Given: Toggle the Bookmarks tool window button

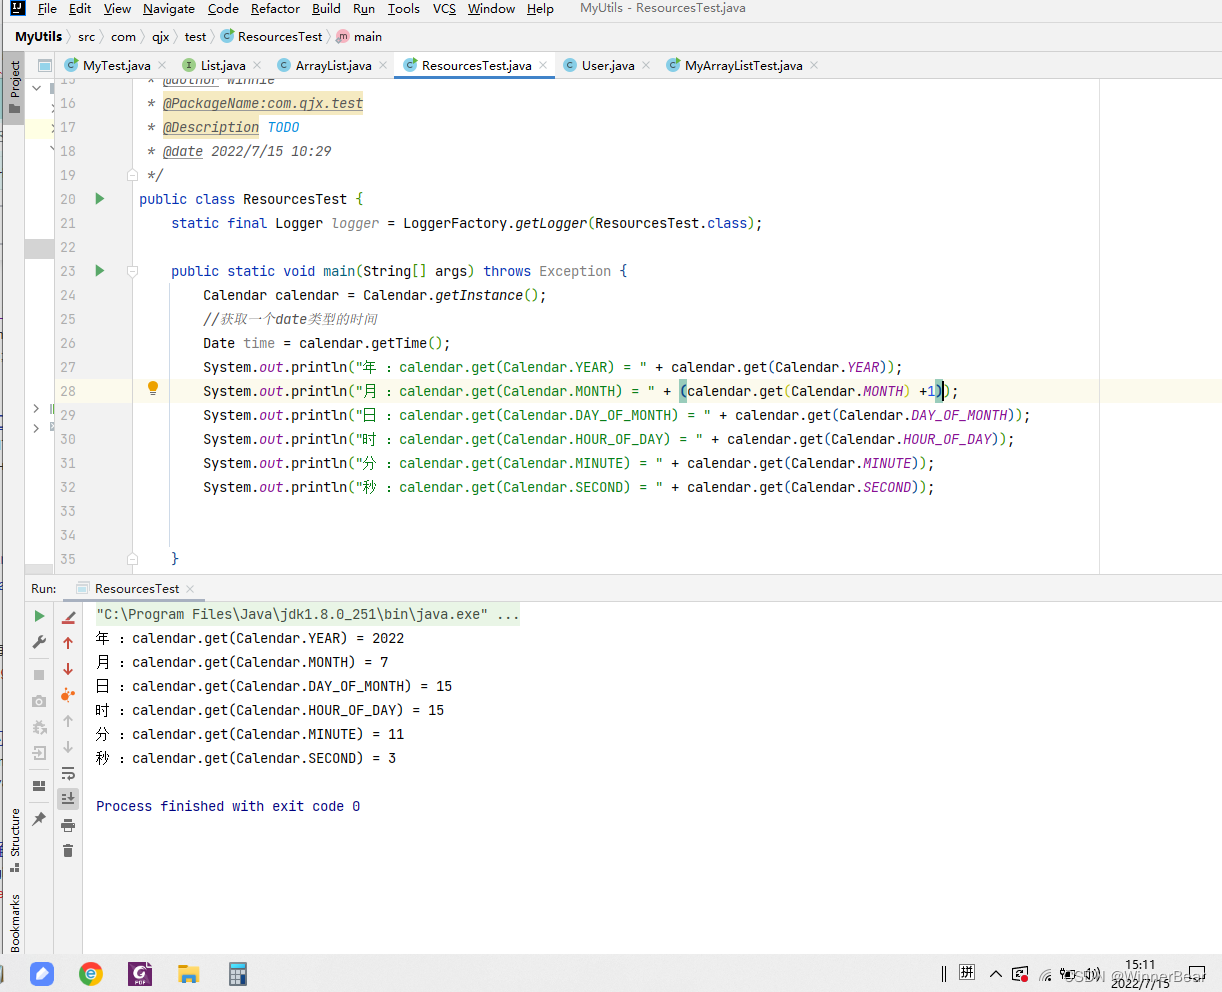Looking at the screenshot, I should [x=14, y=922].
